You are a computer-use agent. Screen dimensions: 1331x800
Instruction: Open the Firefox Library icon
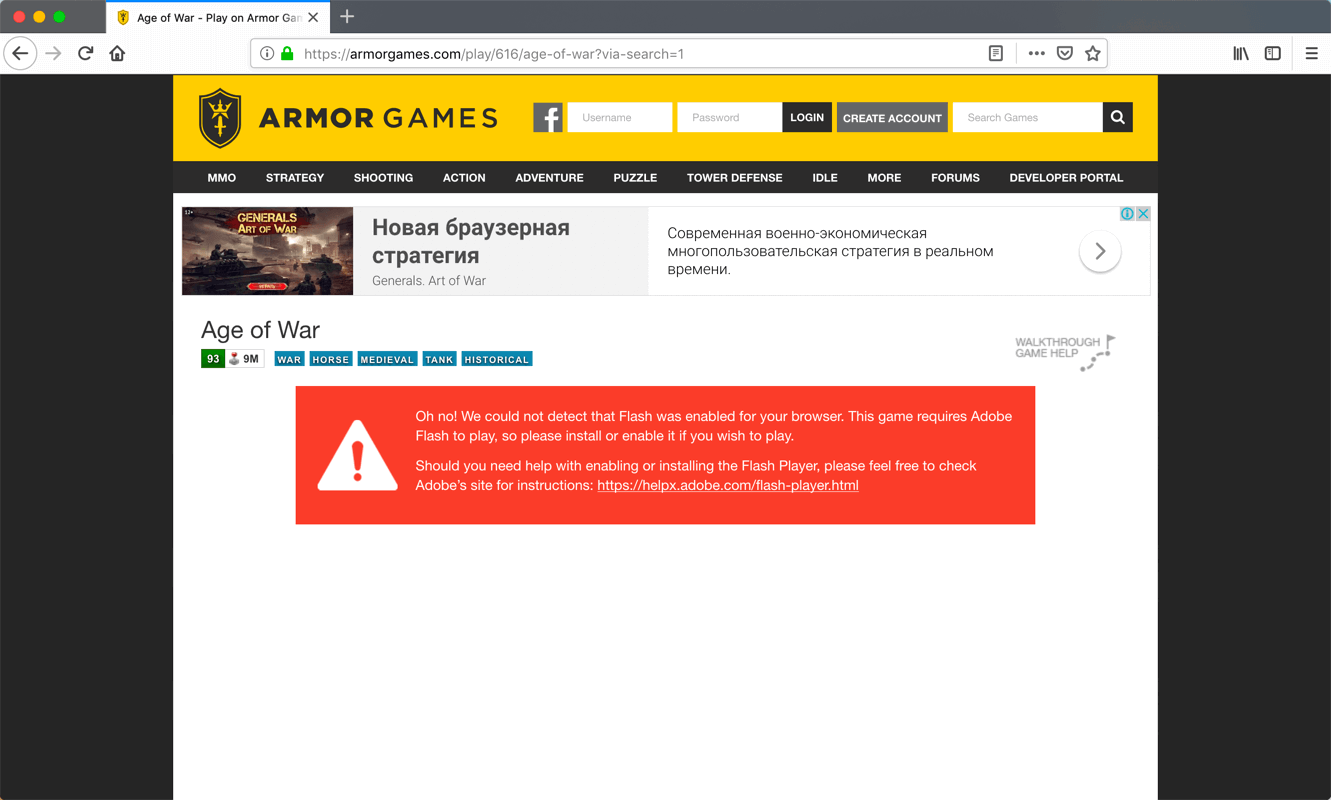[x=1240, y=53]
